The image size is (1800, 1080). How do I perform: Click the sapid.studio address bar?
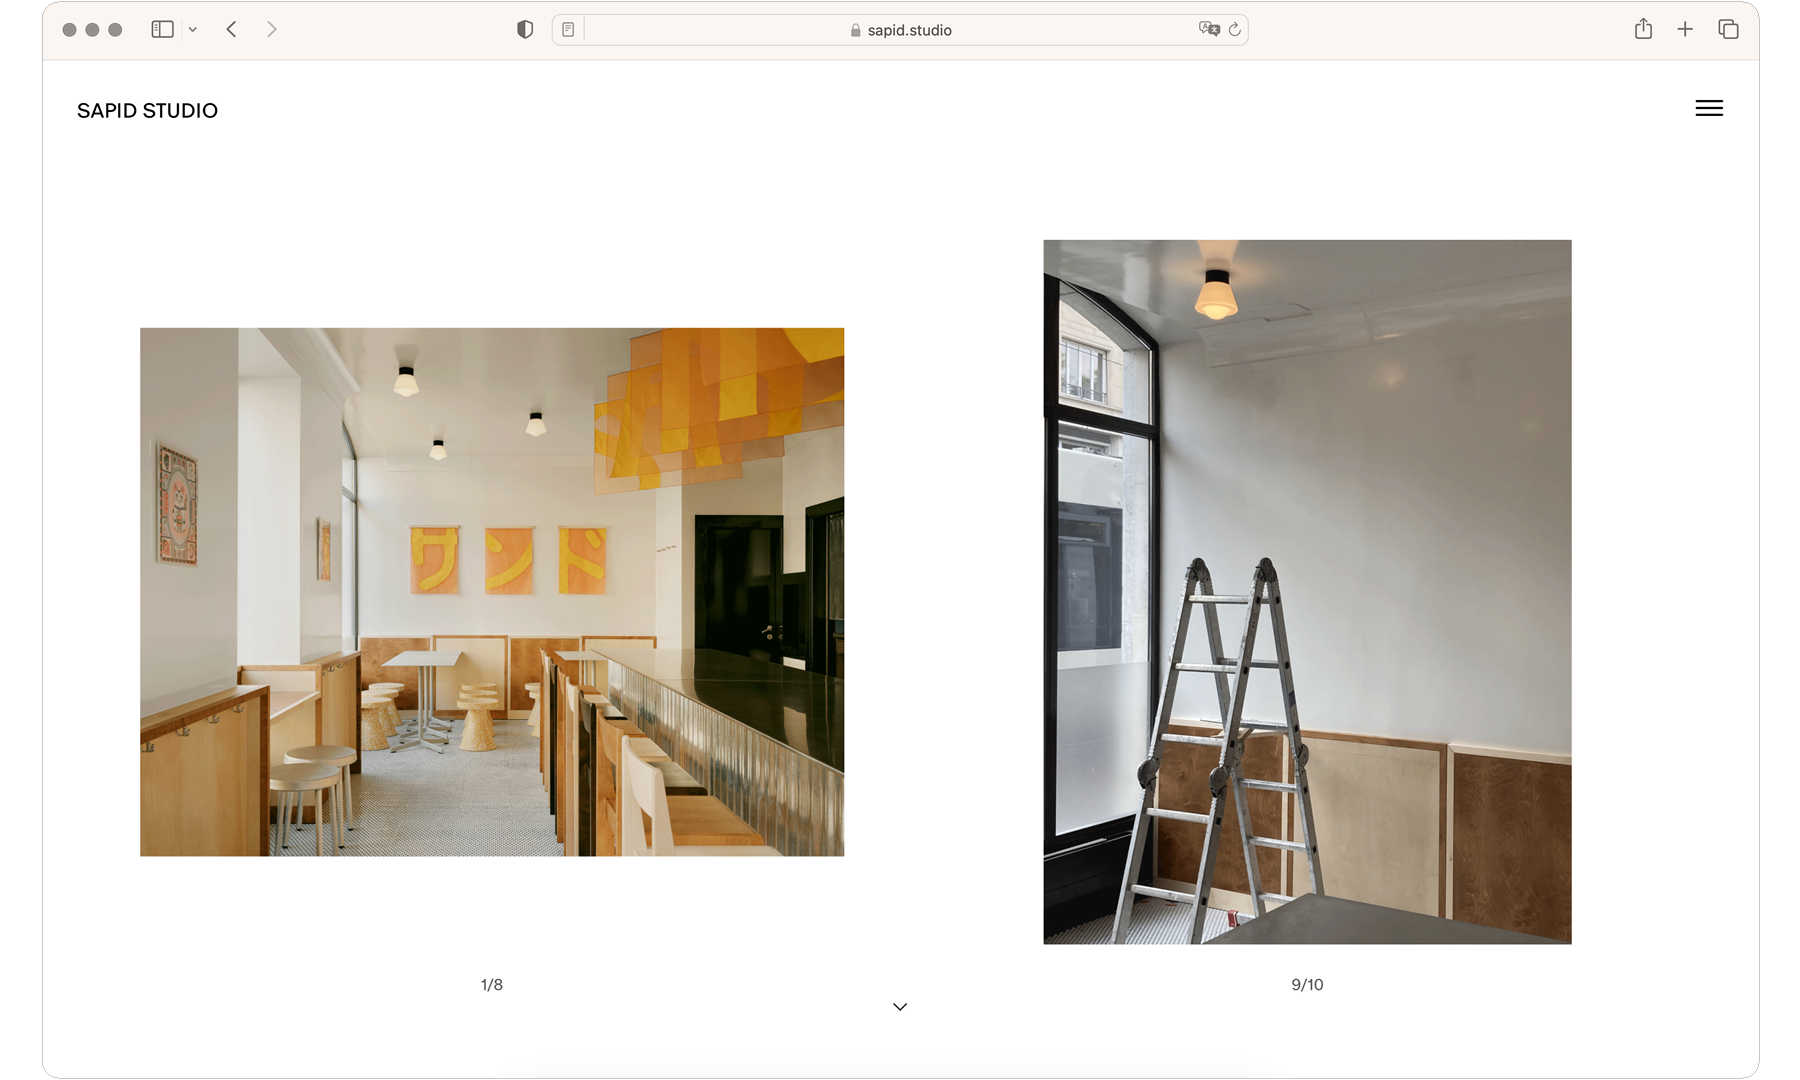click(x=900, y=30)
